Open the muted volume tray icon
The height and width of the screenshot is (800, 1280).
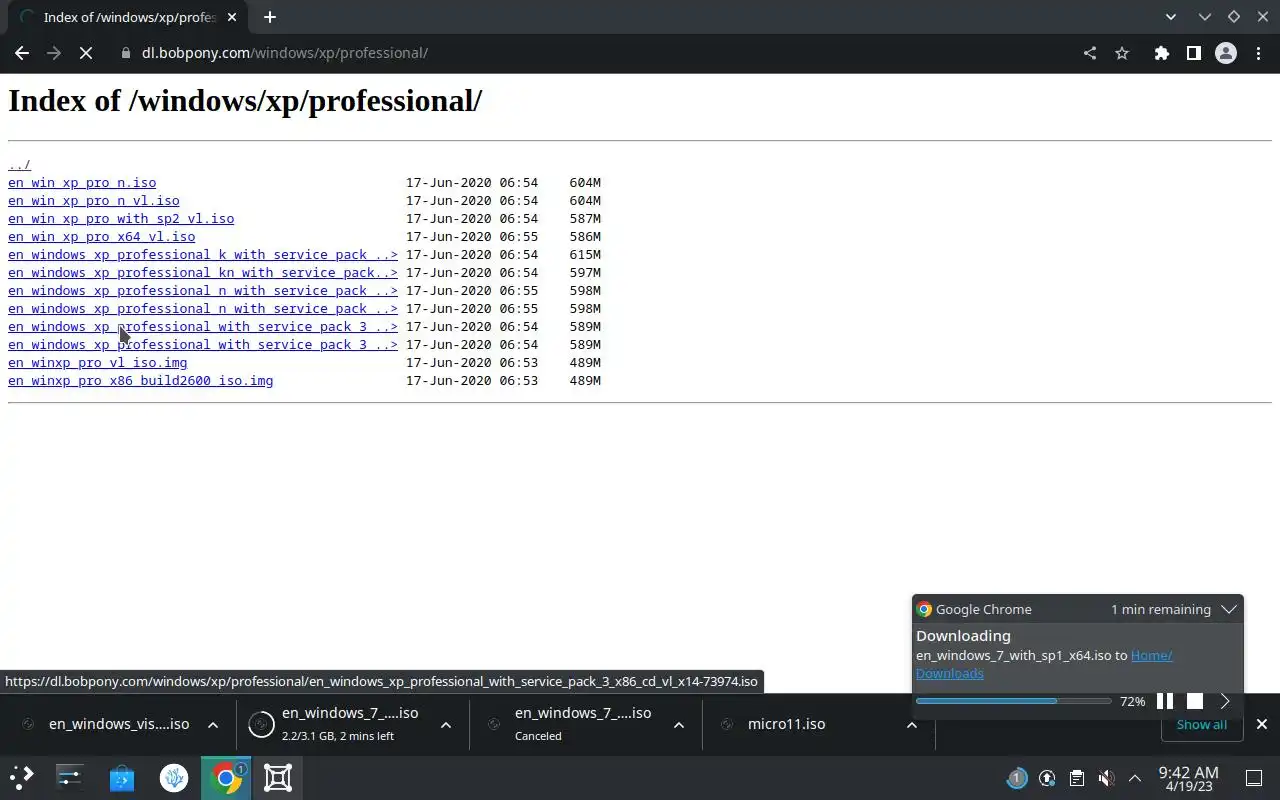point(1106,778)
